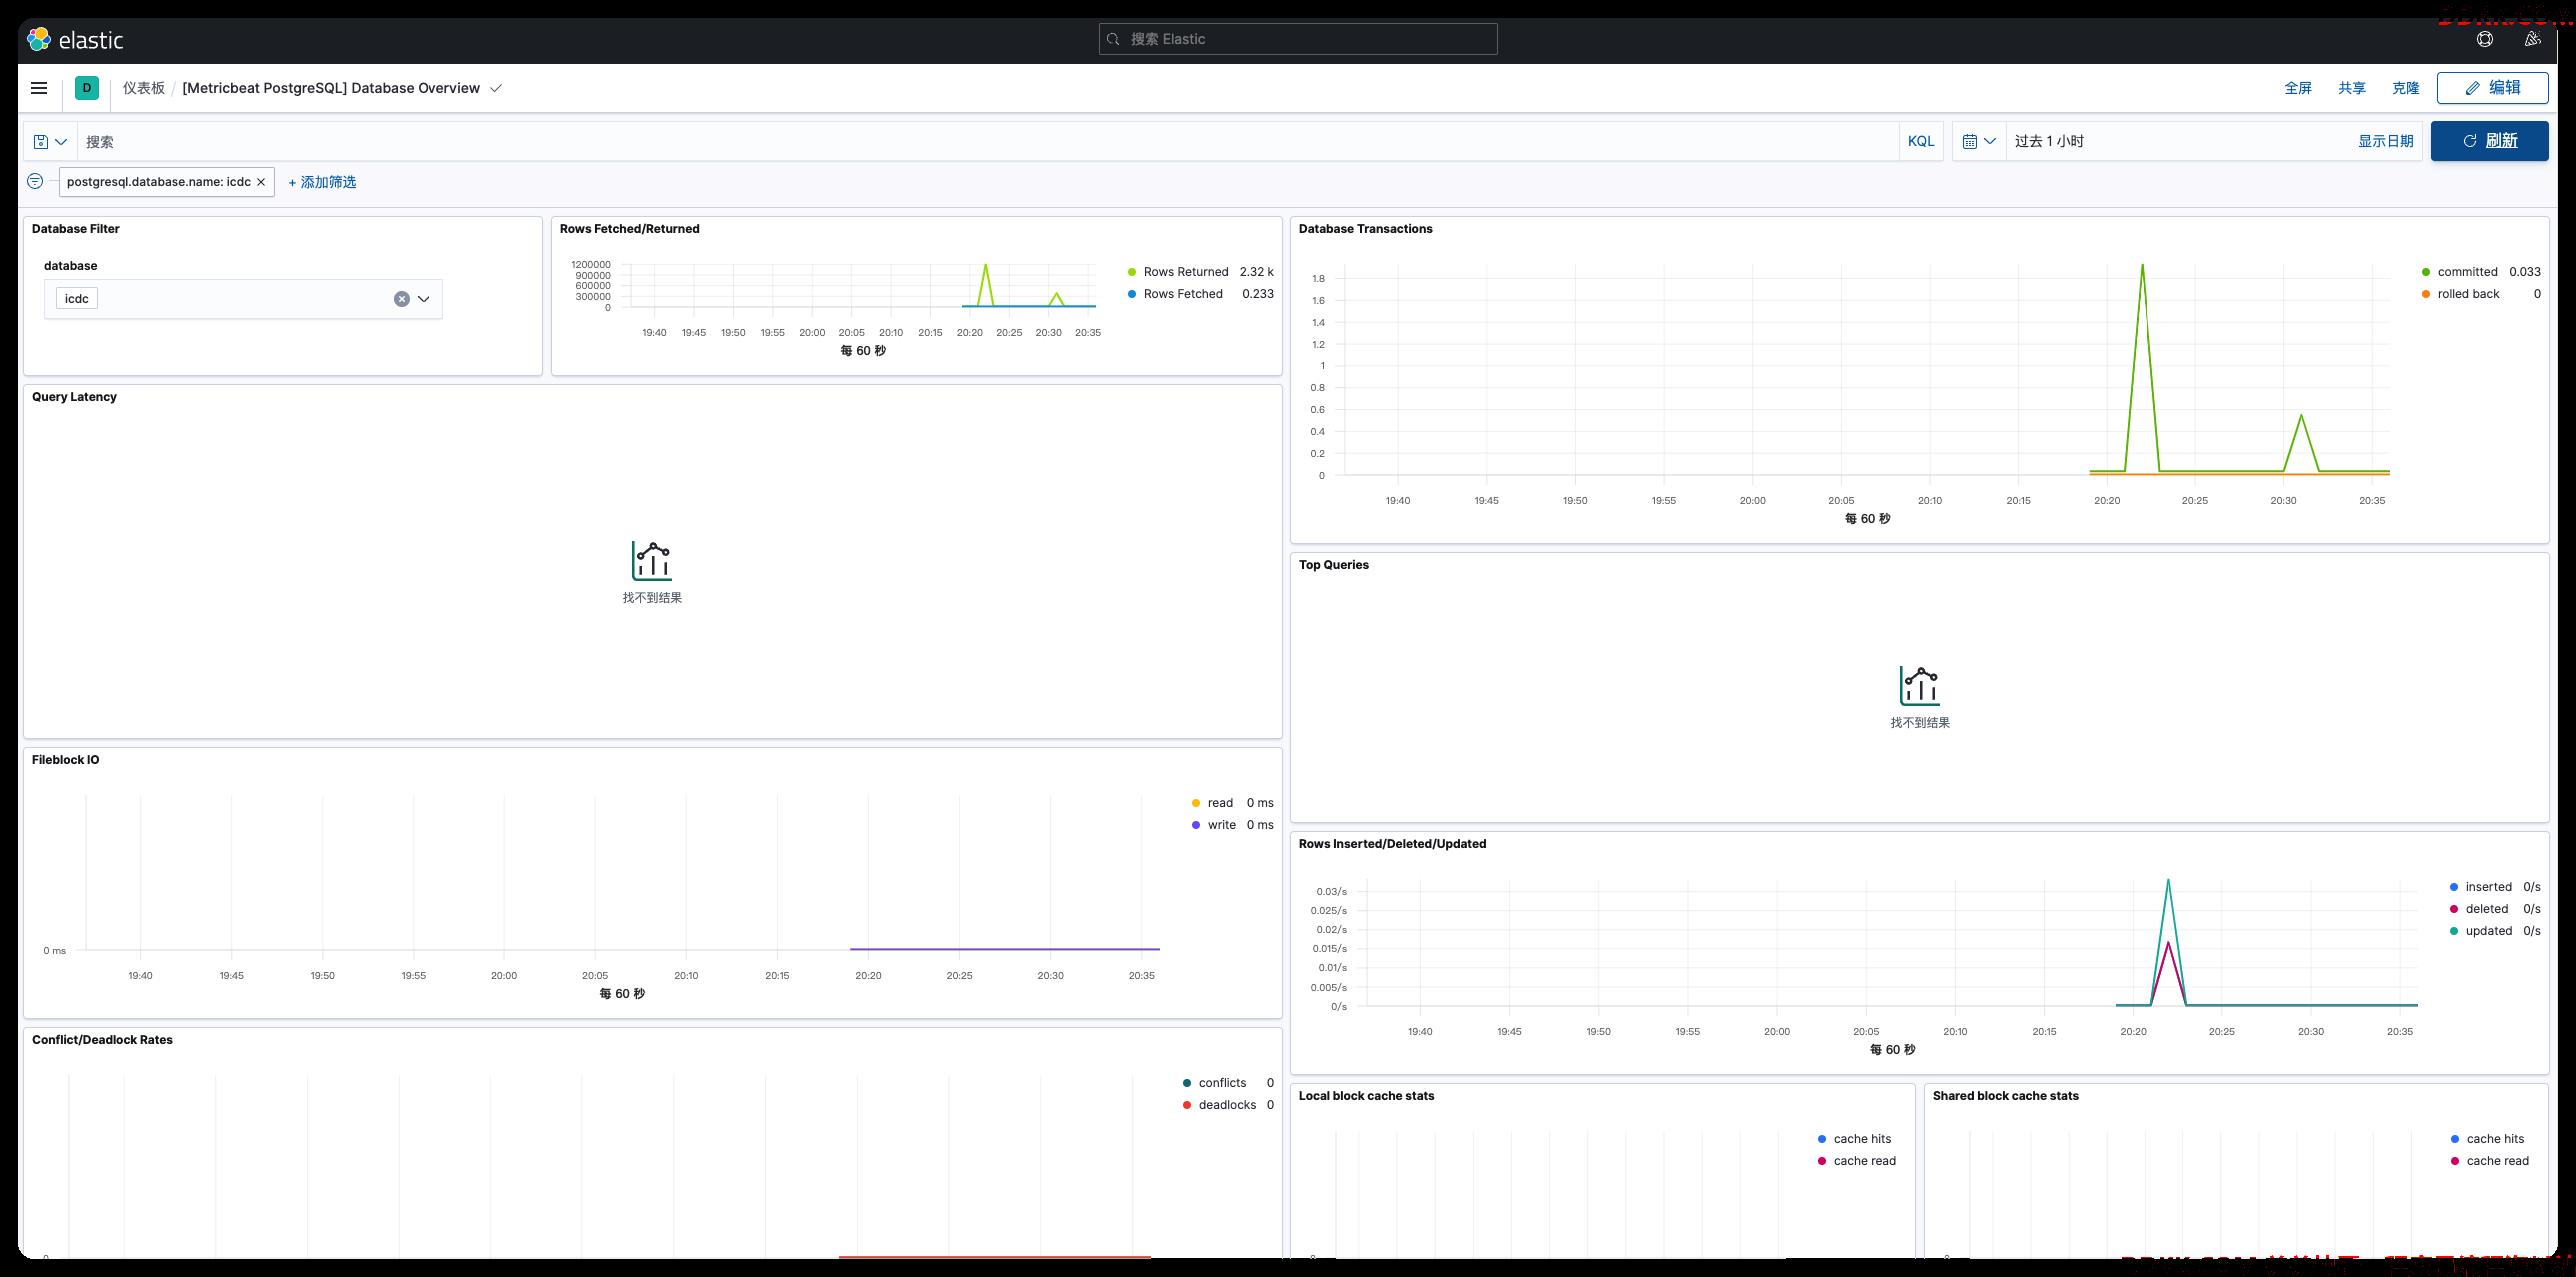Screen dimensions: 2576x1277
Task: Open the filter options circle icon
Action: 35,181
